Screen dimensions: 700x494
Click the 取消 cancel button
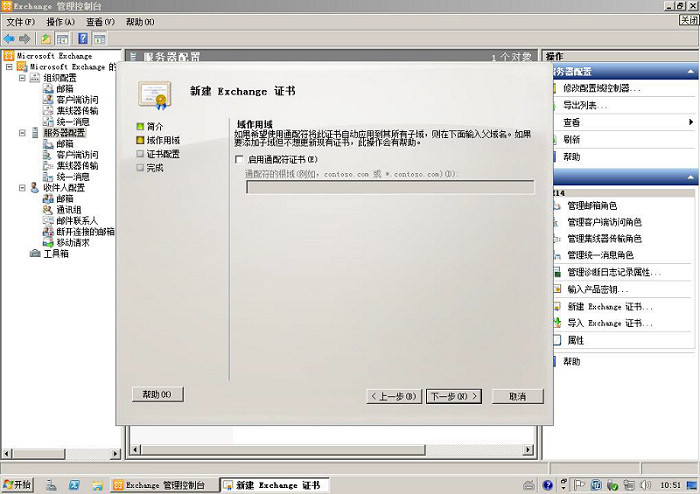tap(517, 396)
